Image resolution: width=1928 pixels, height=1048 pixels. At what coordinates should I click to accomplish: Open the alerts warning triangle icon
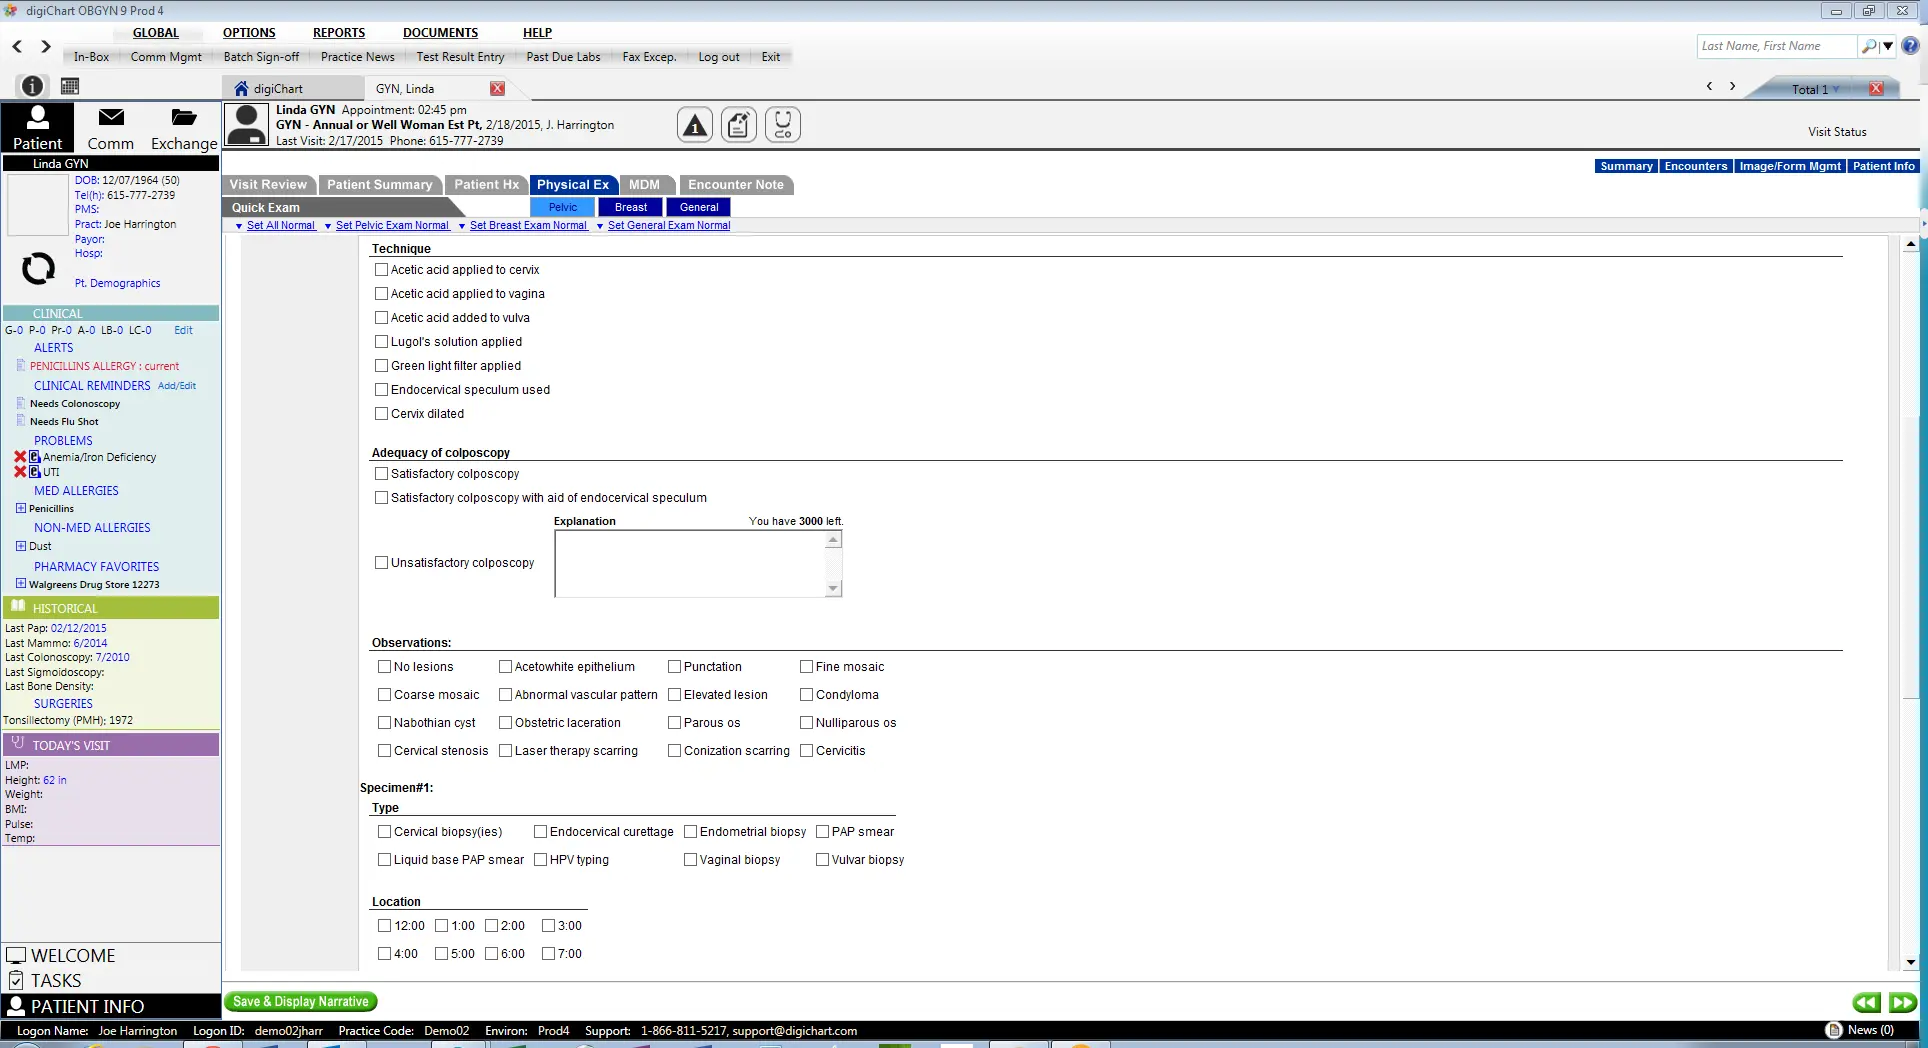(695, 124)
